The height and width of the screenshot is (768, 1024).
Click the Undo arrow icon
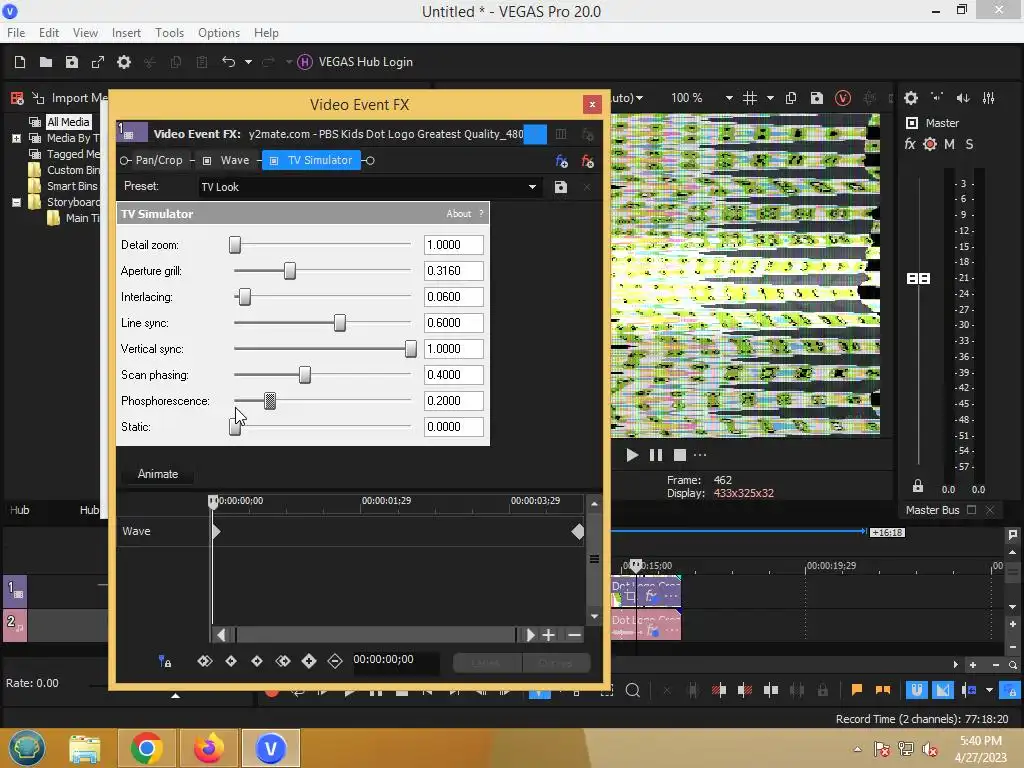pyautogui.click(x=229, y=61)
